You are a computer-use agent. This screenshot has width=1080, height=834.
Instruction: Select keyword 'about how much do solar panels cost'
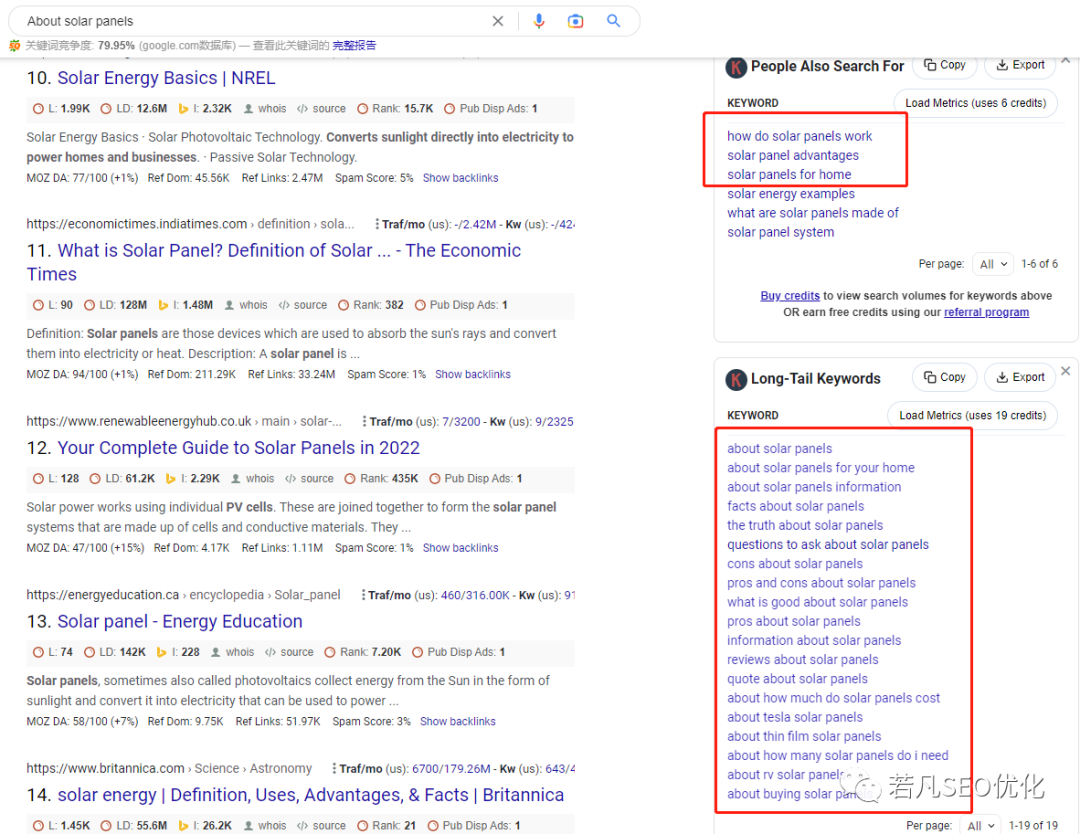(x=833, y=699)
